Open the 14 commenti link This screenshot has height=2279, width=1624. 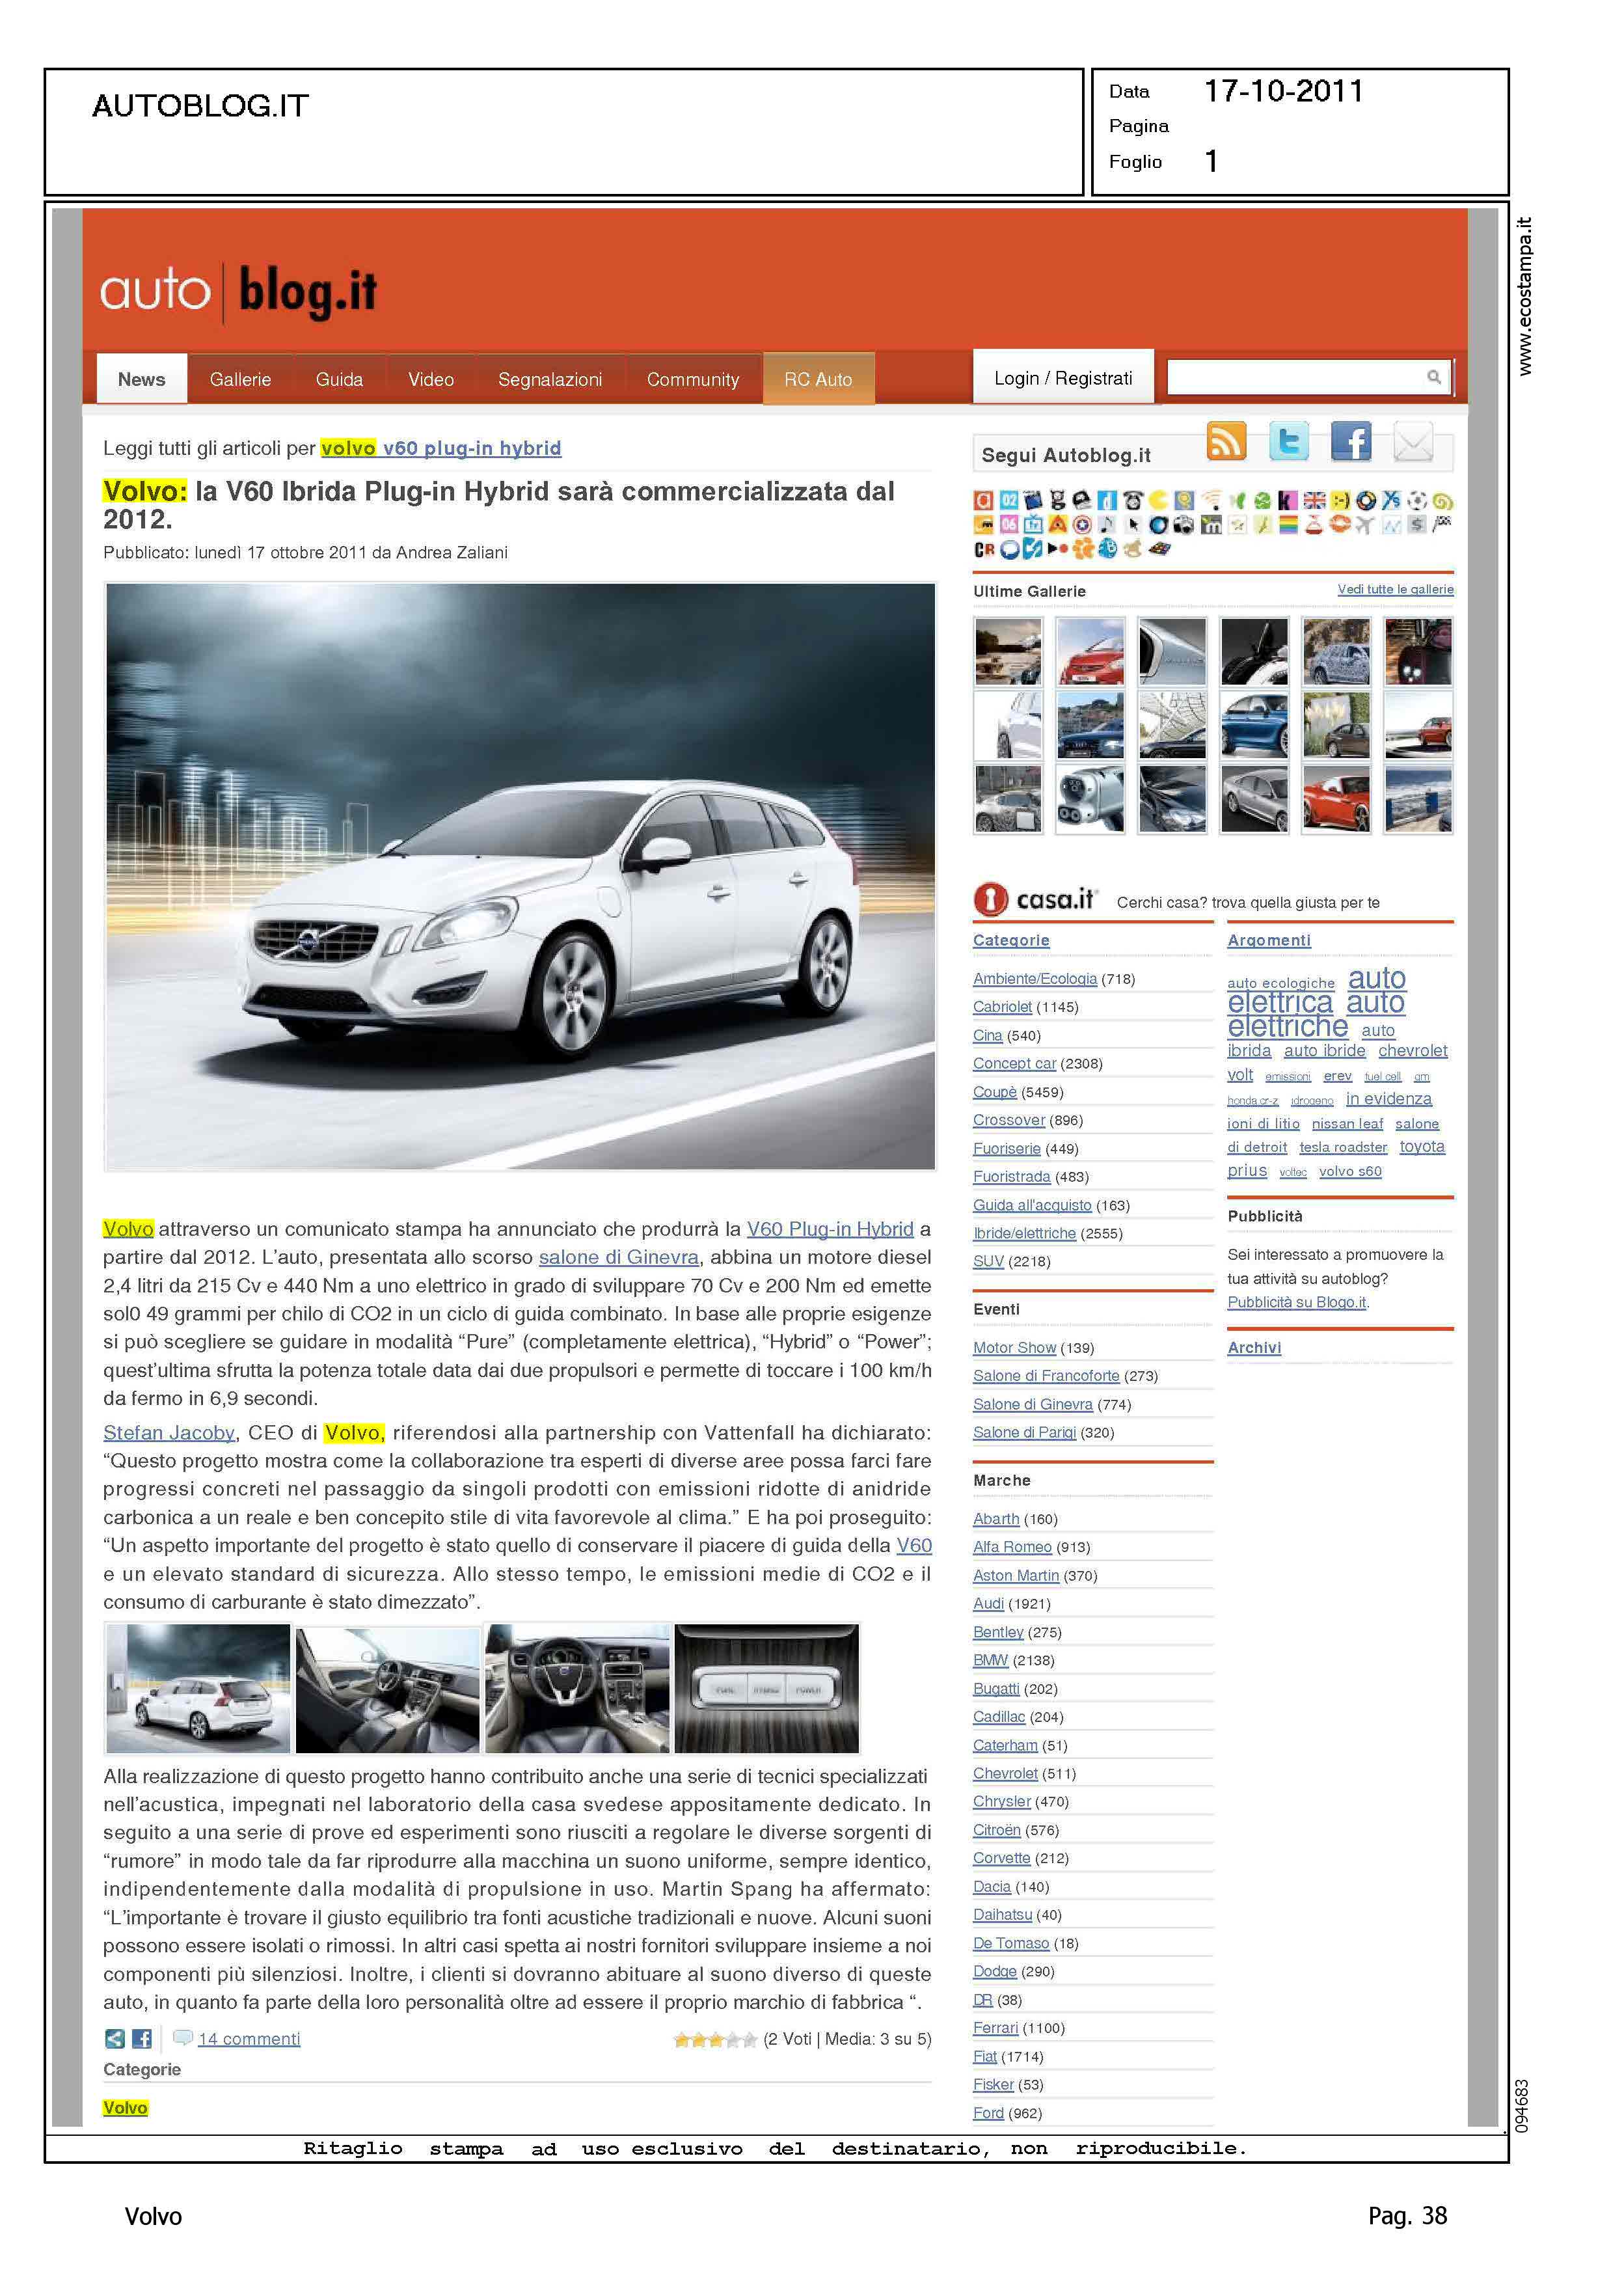coord(249,2039)
